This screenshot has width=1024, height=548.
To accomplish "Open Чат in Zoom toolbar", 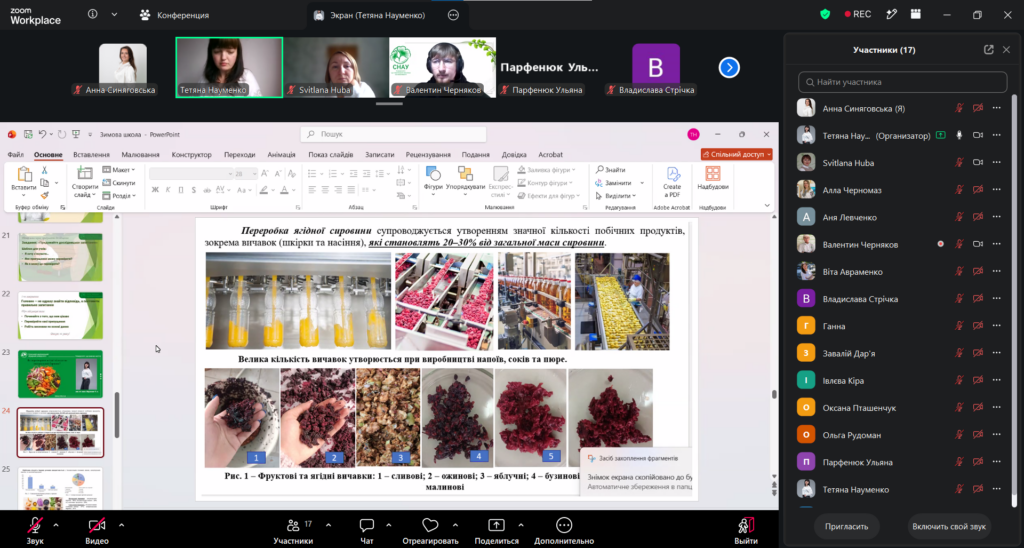I will 366,530.
